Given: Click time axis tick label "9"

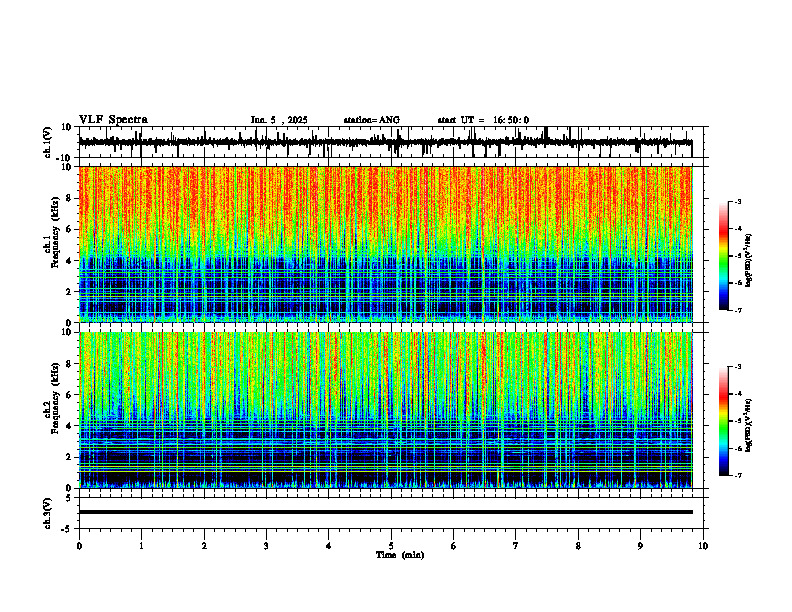Looking at the screenshot, I should [x=640, y=546].
